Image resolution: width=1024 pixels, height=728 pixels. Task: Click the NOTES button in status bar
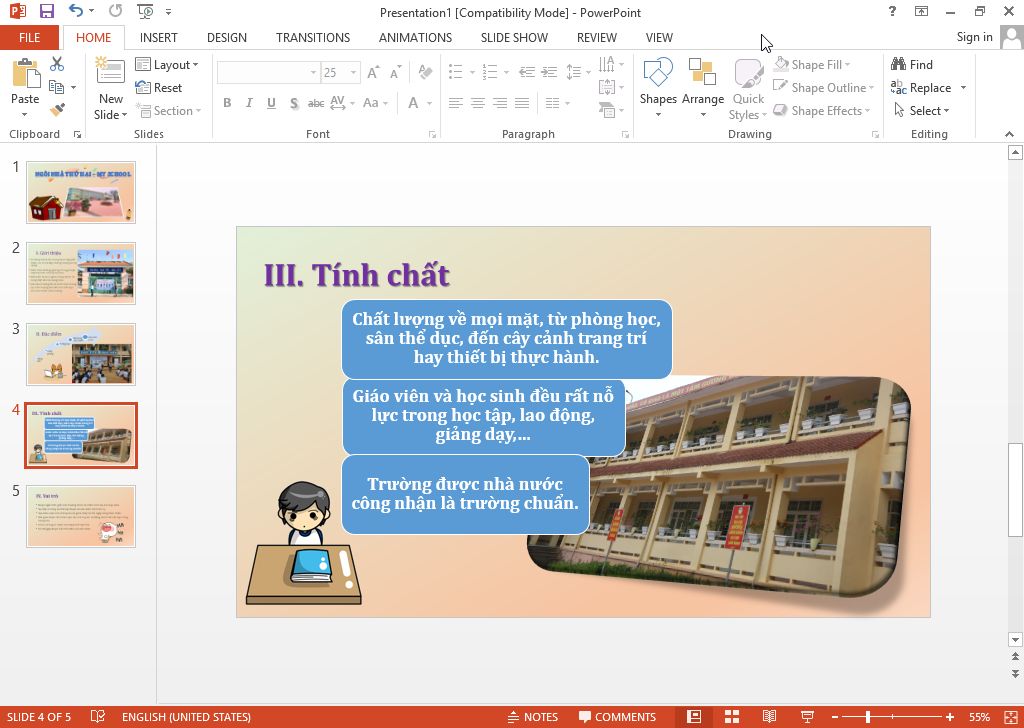coord(532,716)
